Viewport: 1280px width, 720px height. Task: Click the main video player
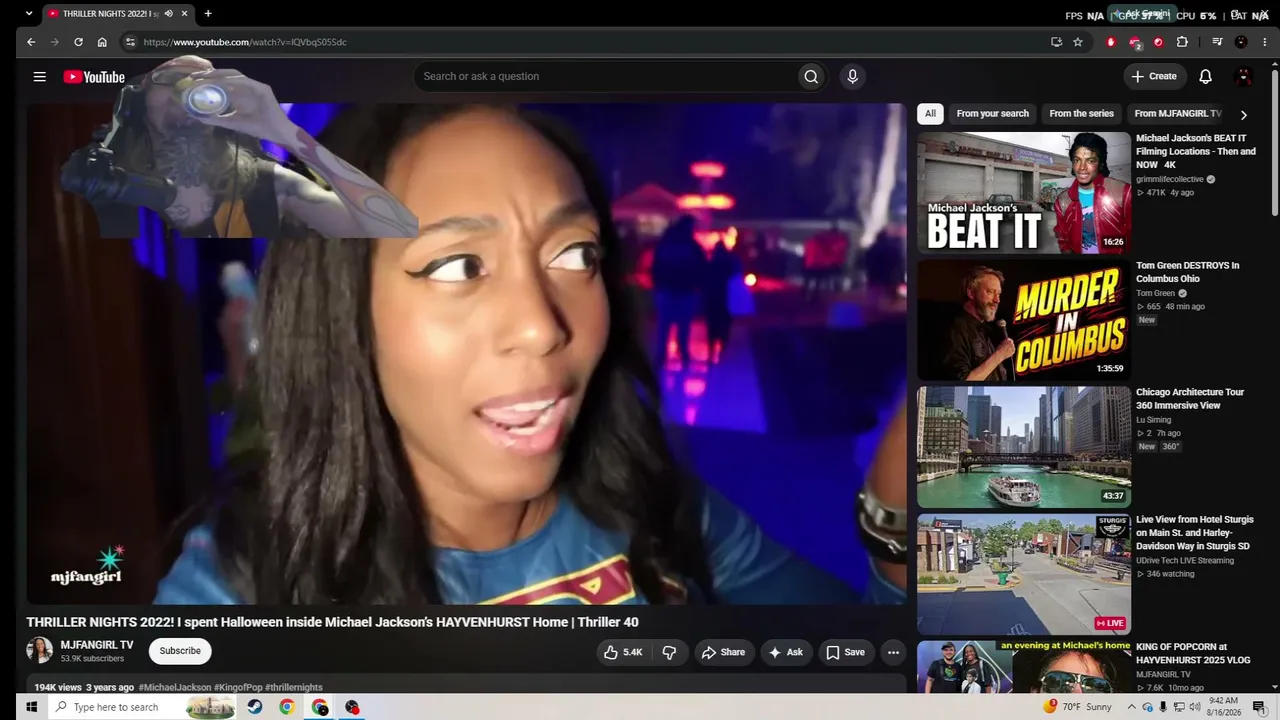pyautogui.click(x=466, y=354)
